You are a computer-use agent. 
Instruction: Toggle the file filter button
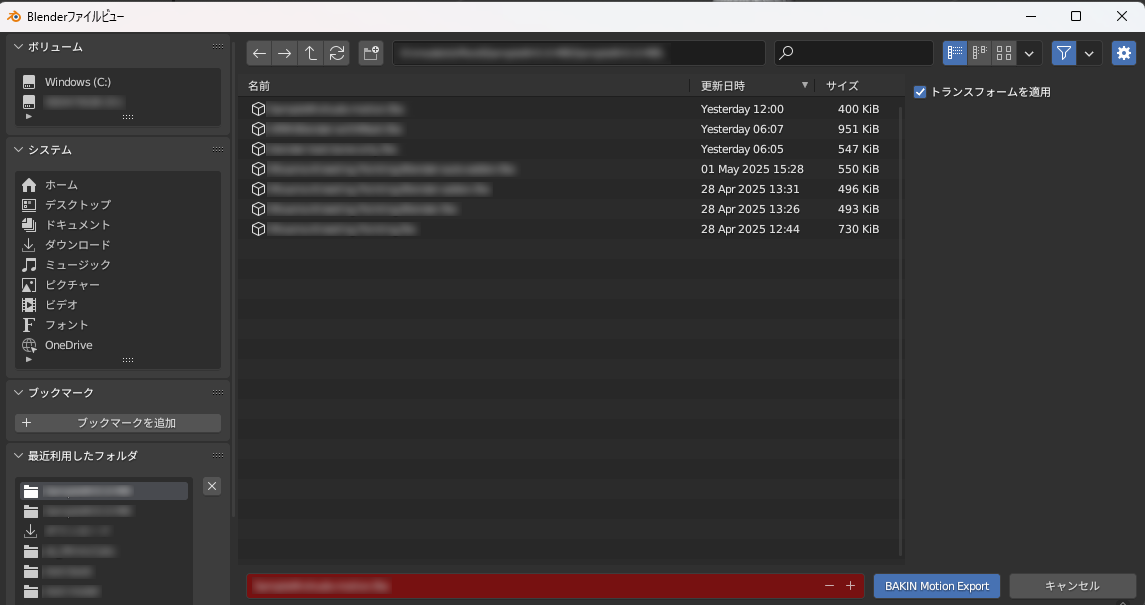tap(1064, 53)
